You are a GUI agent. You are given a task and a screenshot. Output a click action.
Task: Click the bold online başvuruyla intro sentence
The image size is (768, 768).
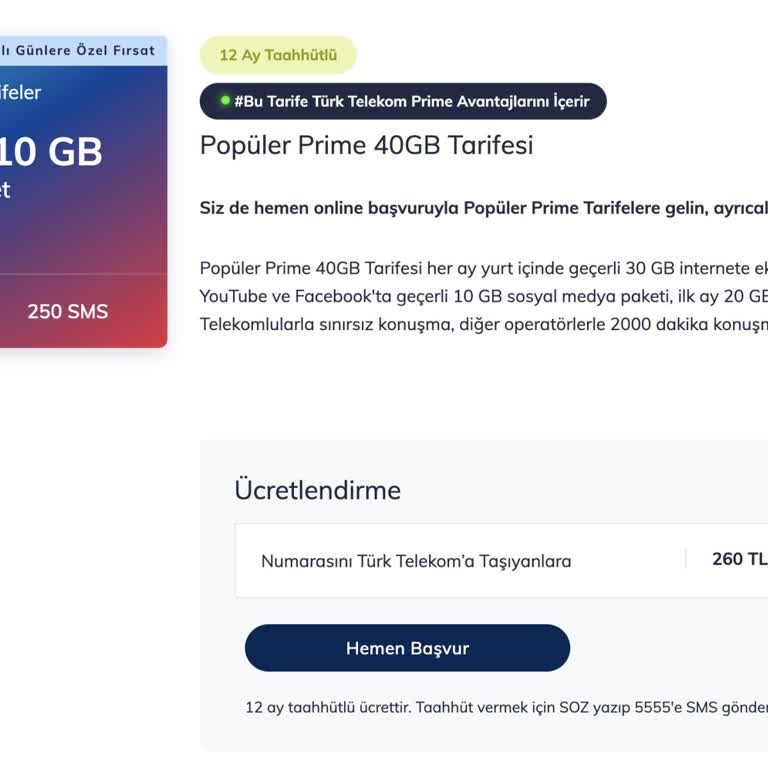tap(483, 208)
